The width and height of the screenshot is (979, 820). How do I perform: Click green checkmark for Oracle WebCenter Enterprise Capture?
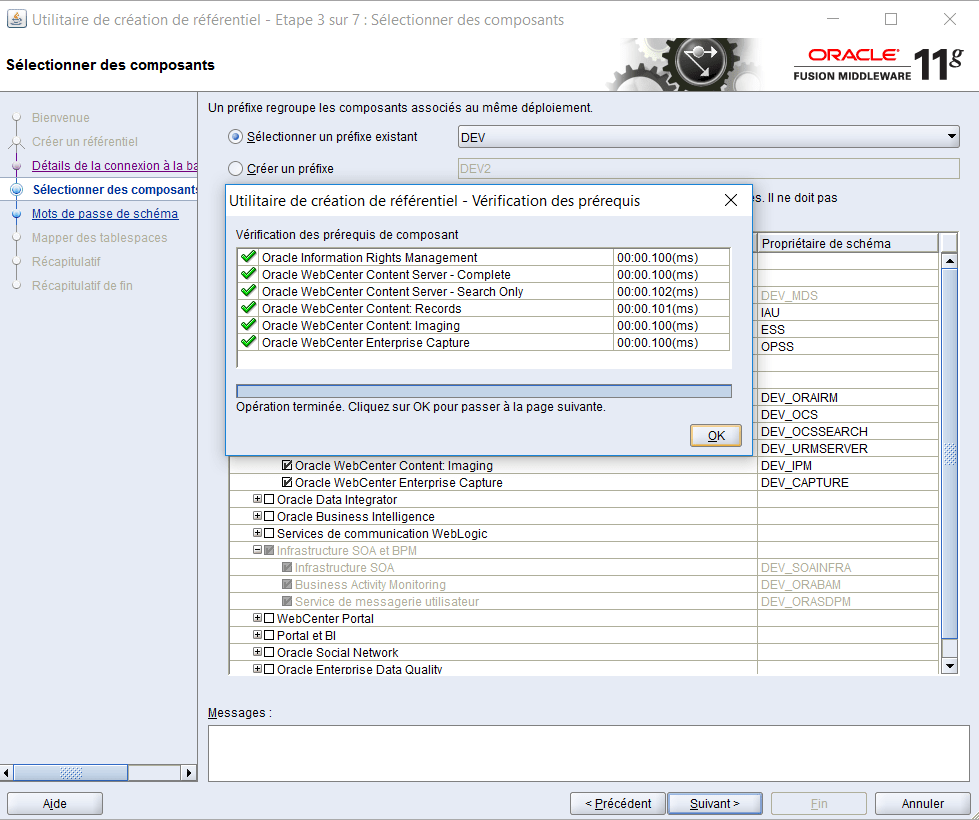[x=248, y=343]
